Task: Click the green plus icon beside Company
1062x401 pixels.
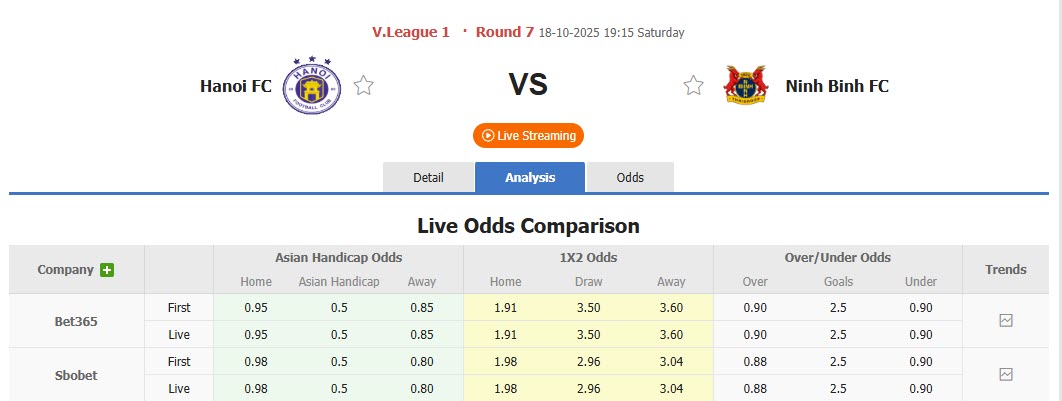Action: 107,270
